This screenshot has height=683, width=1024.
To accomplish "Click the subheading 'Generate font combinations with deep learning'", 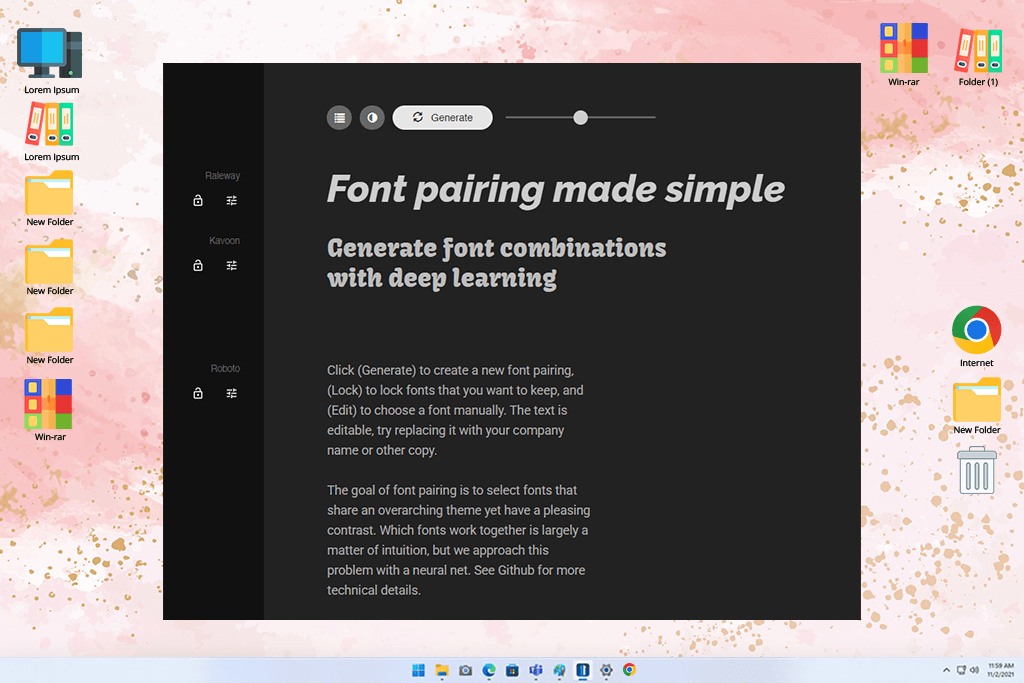I will (496, 263).
